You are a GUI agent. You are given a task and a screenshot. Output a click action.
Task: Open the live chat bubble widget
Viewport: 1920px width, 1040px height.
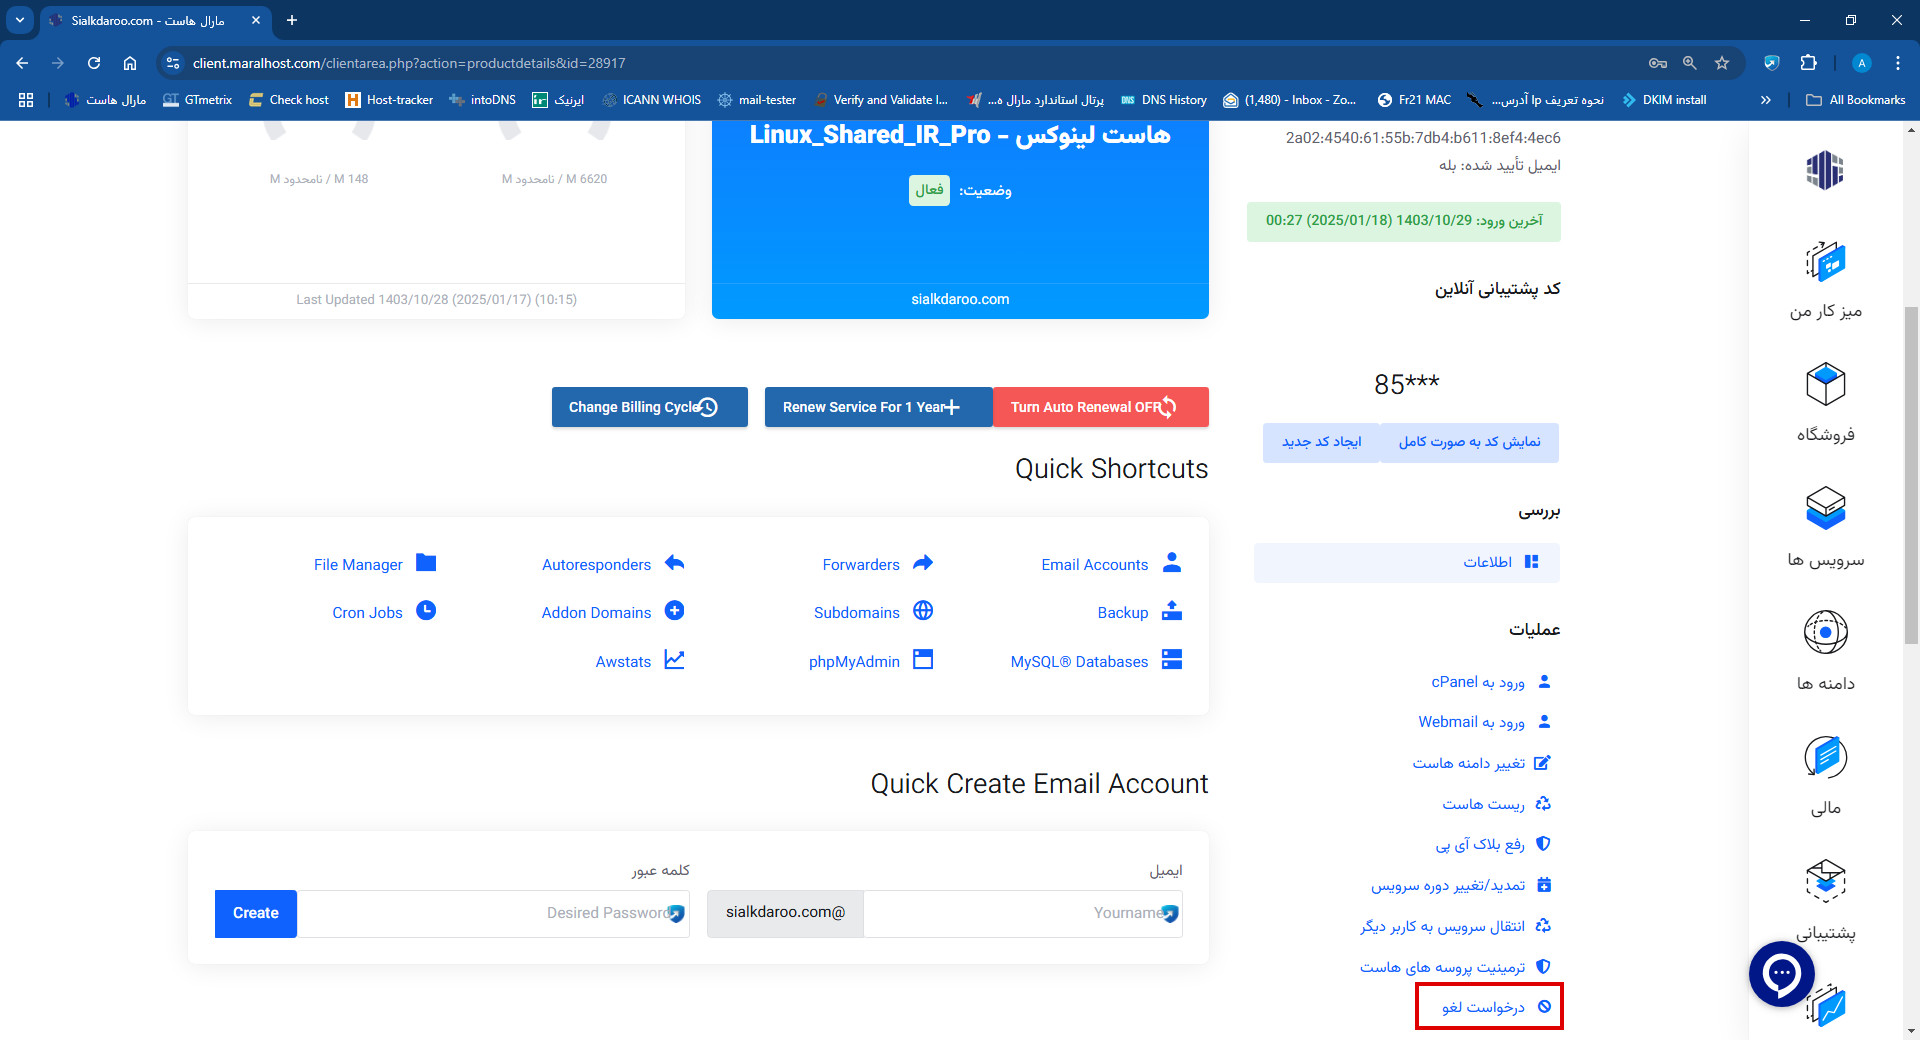point(1781,973)
